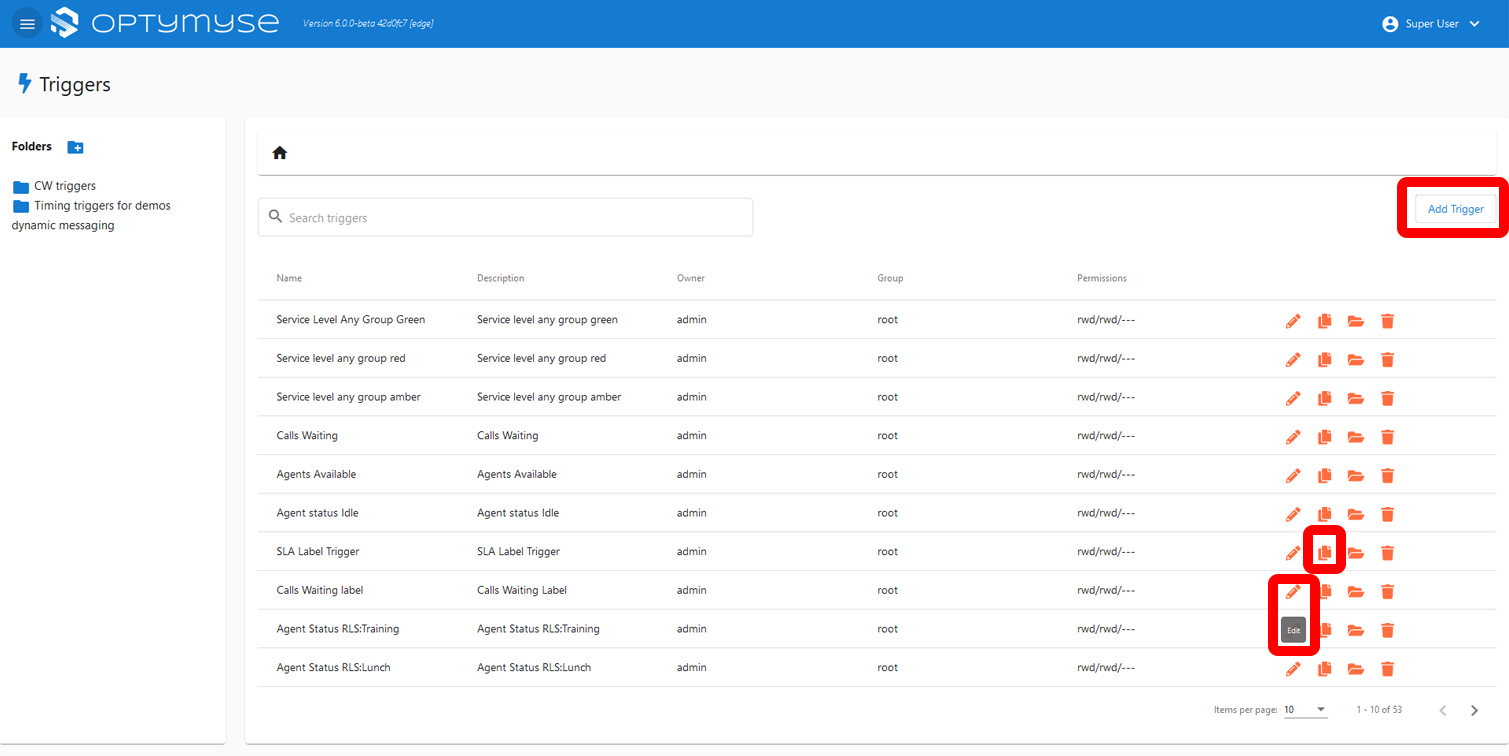Screen dimensions: 1509x756
Task: Delete the Calls Waiting trigger
Action: point(1387,437)
